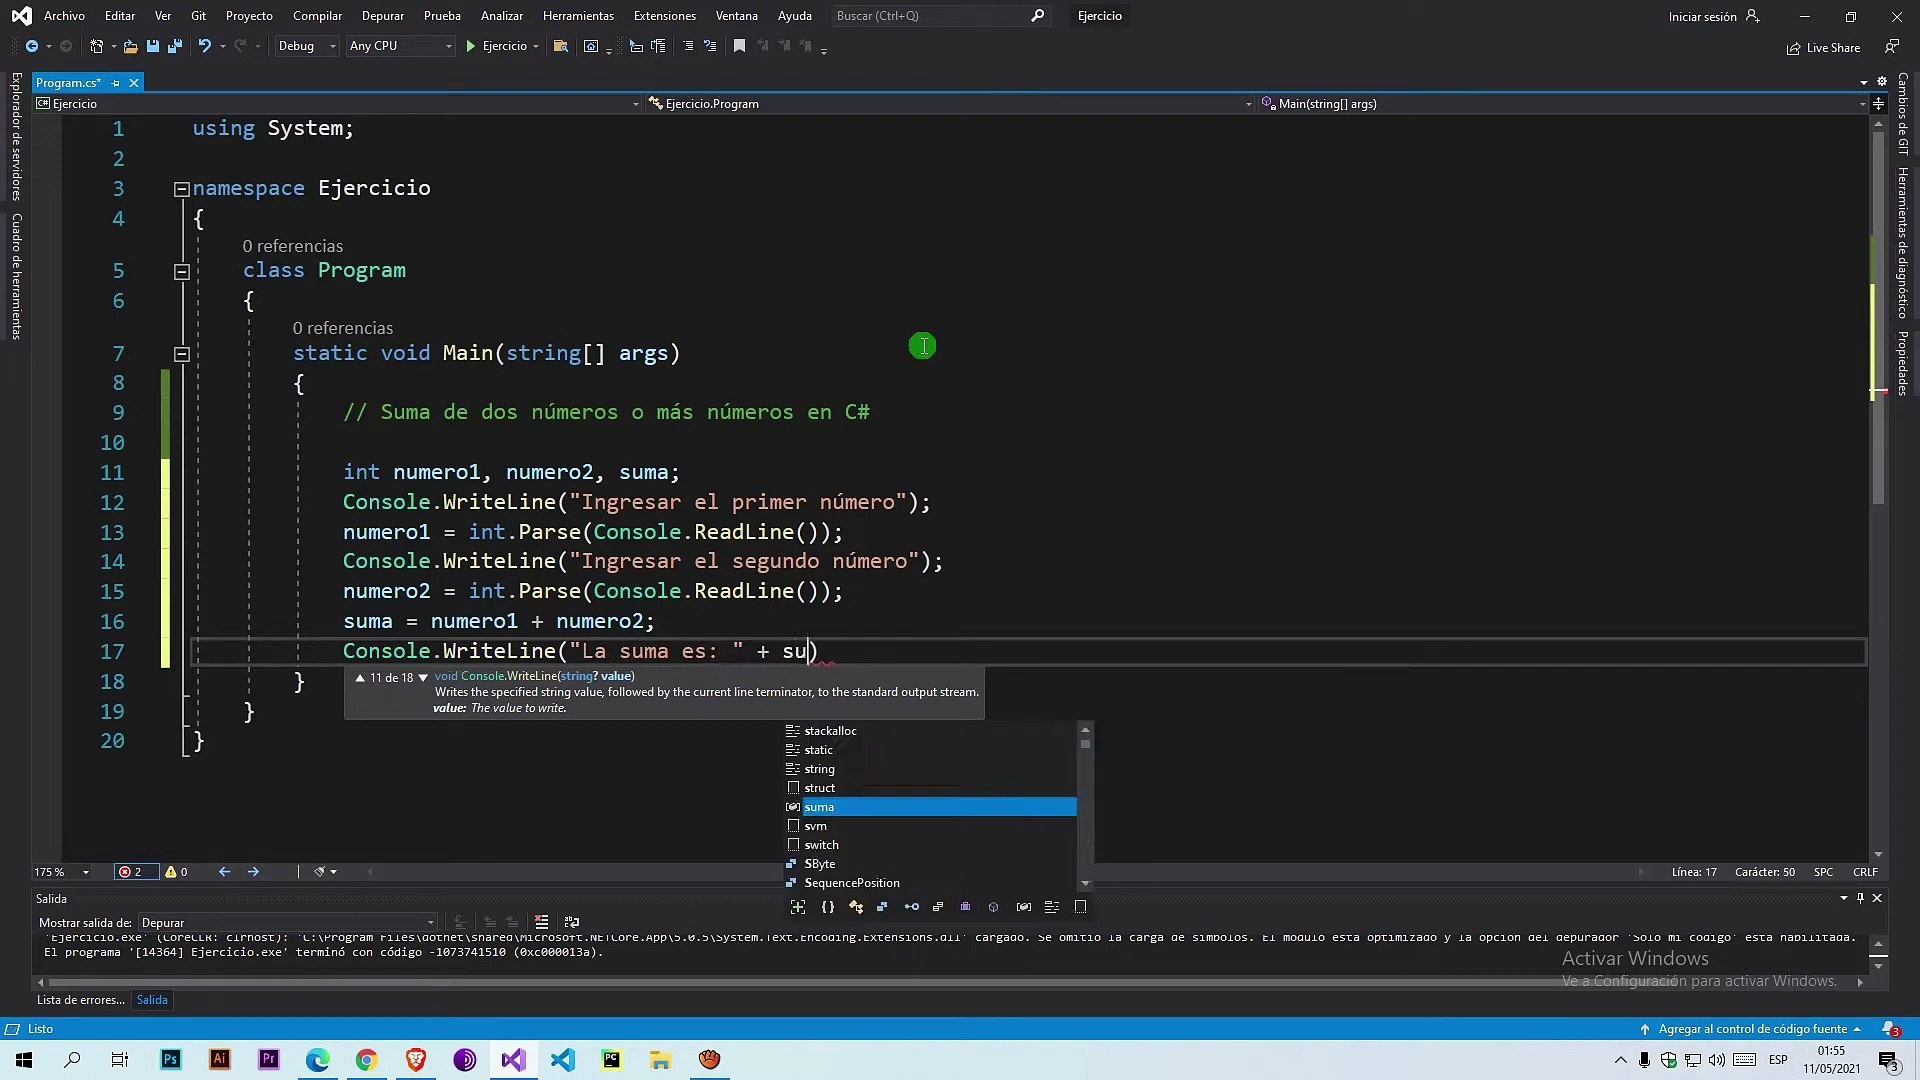Open the Depurar menu
The image size is (1920, 1080).
pos(382,16)
